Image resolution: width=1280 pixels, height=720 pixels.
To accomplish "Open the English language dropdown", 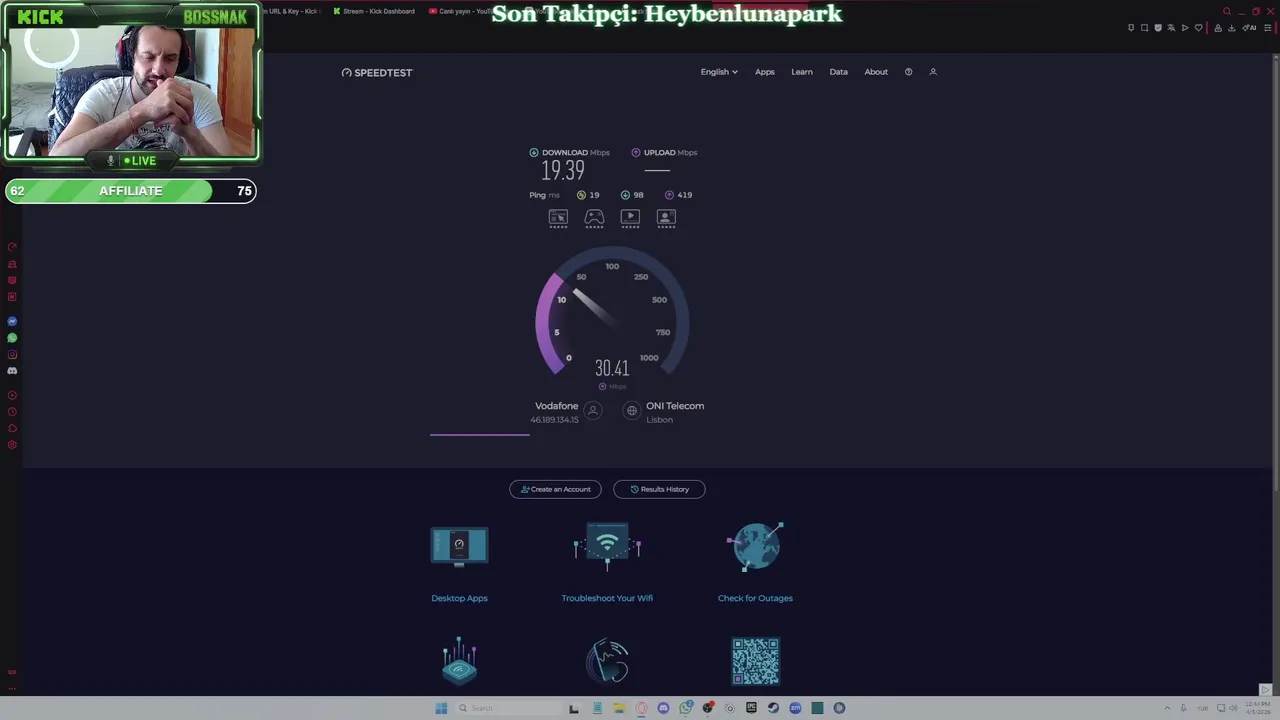I will click(719, 72).
